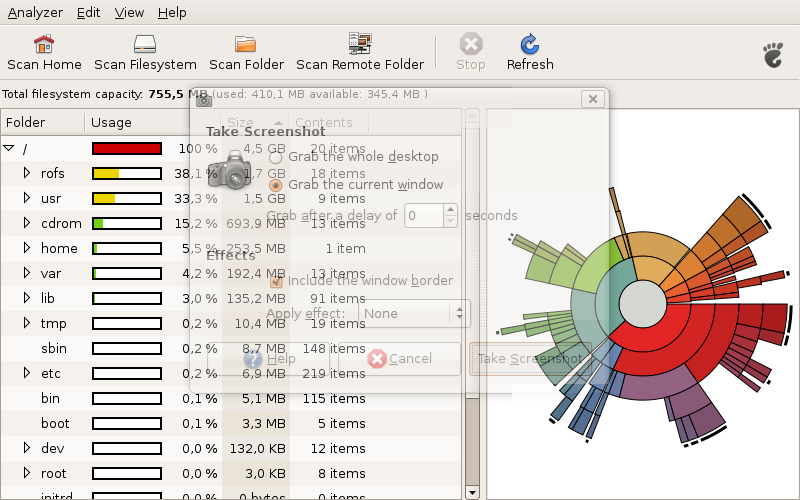
Task: Open Scan Folder from the toolbar
Action: tap(246, 44)
